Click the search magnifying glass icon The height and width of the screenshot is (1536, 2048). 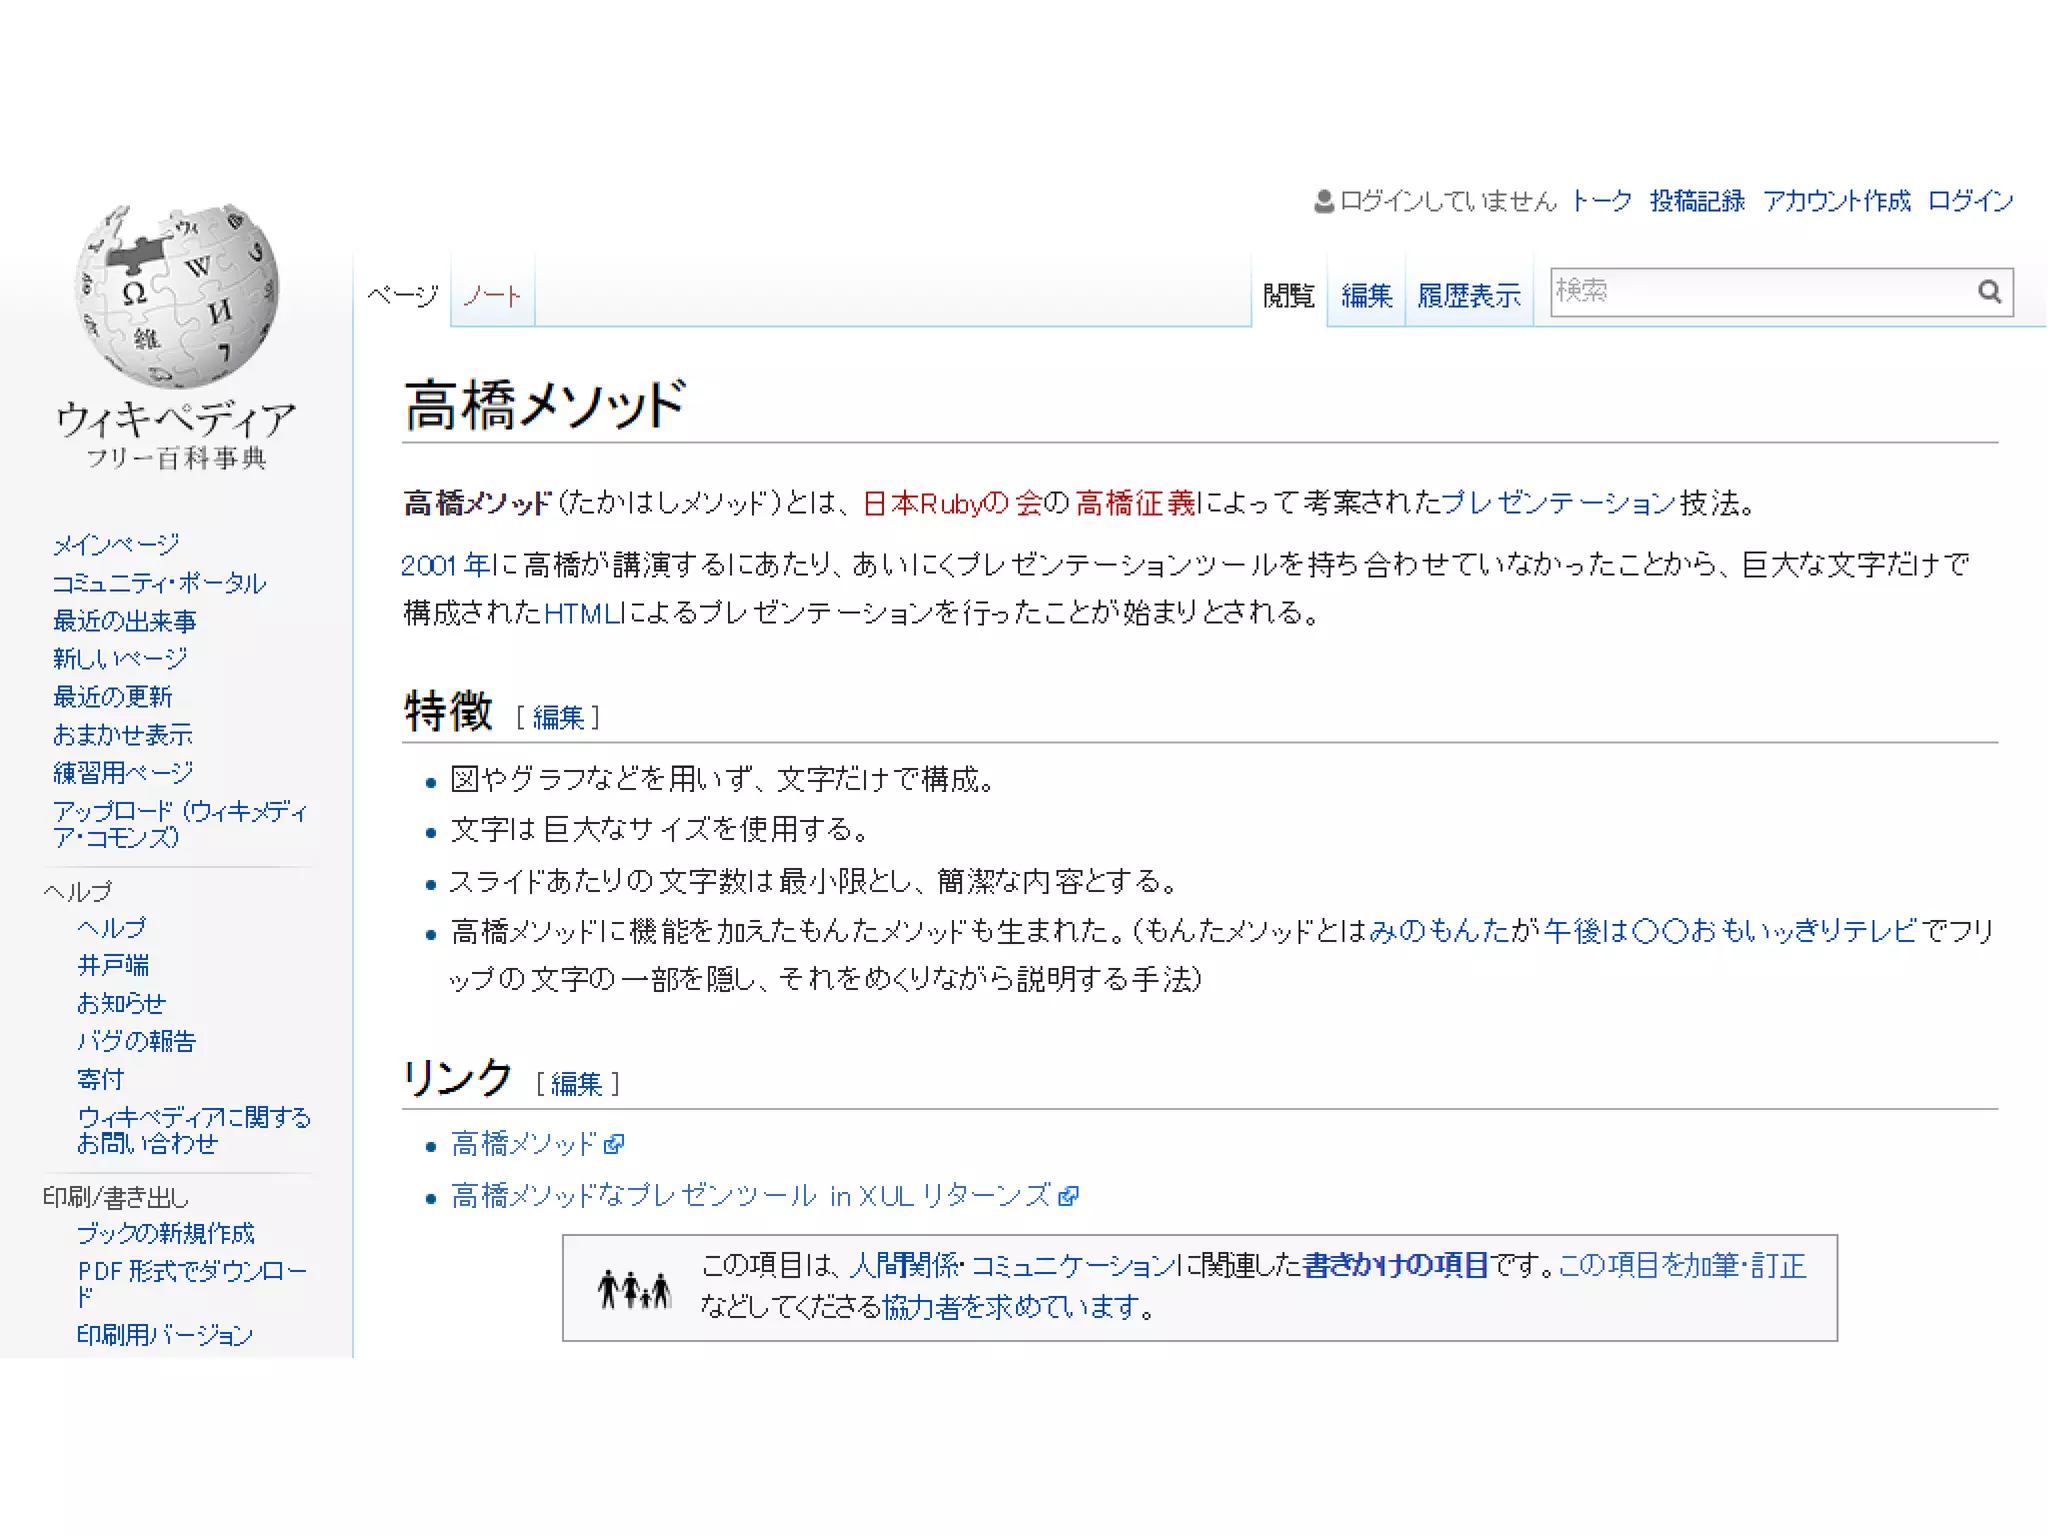[1988, 292]
